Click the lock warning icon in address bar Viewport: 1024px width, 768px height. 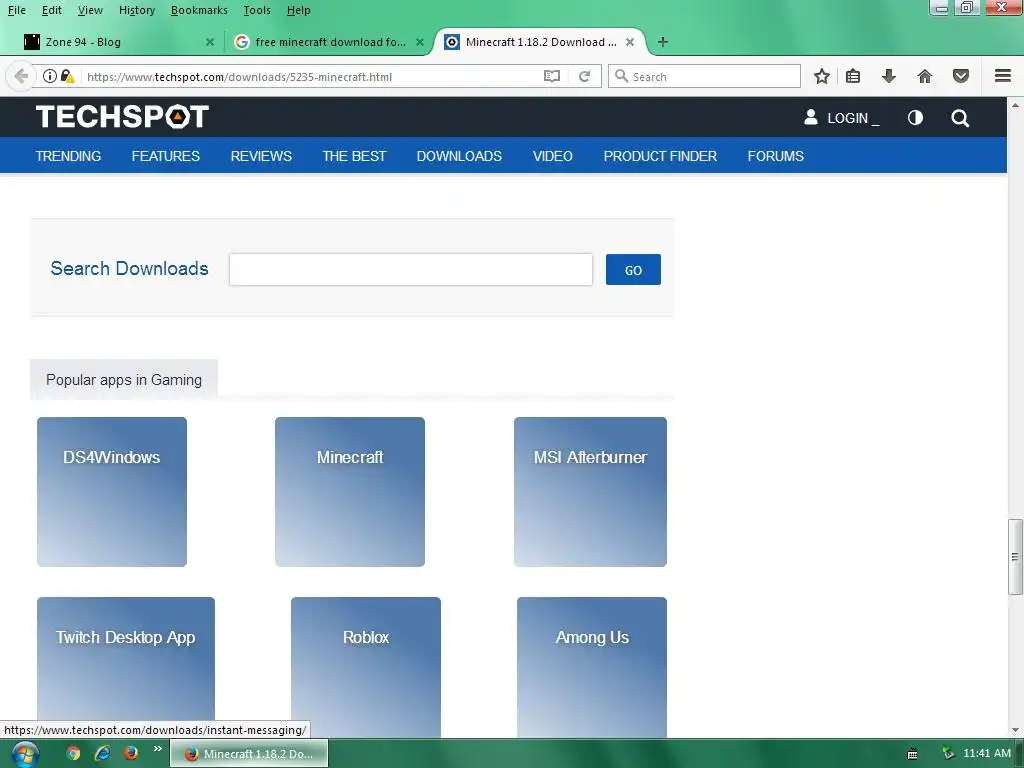67,76
